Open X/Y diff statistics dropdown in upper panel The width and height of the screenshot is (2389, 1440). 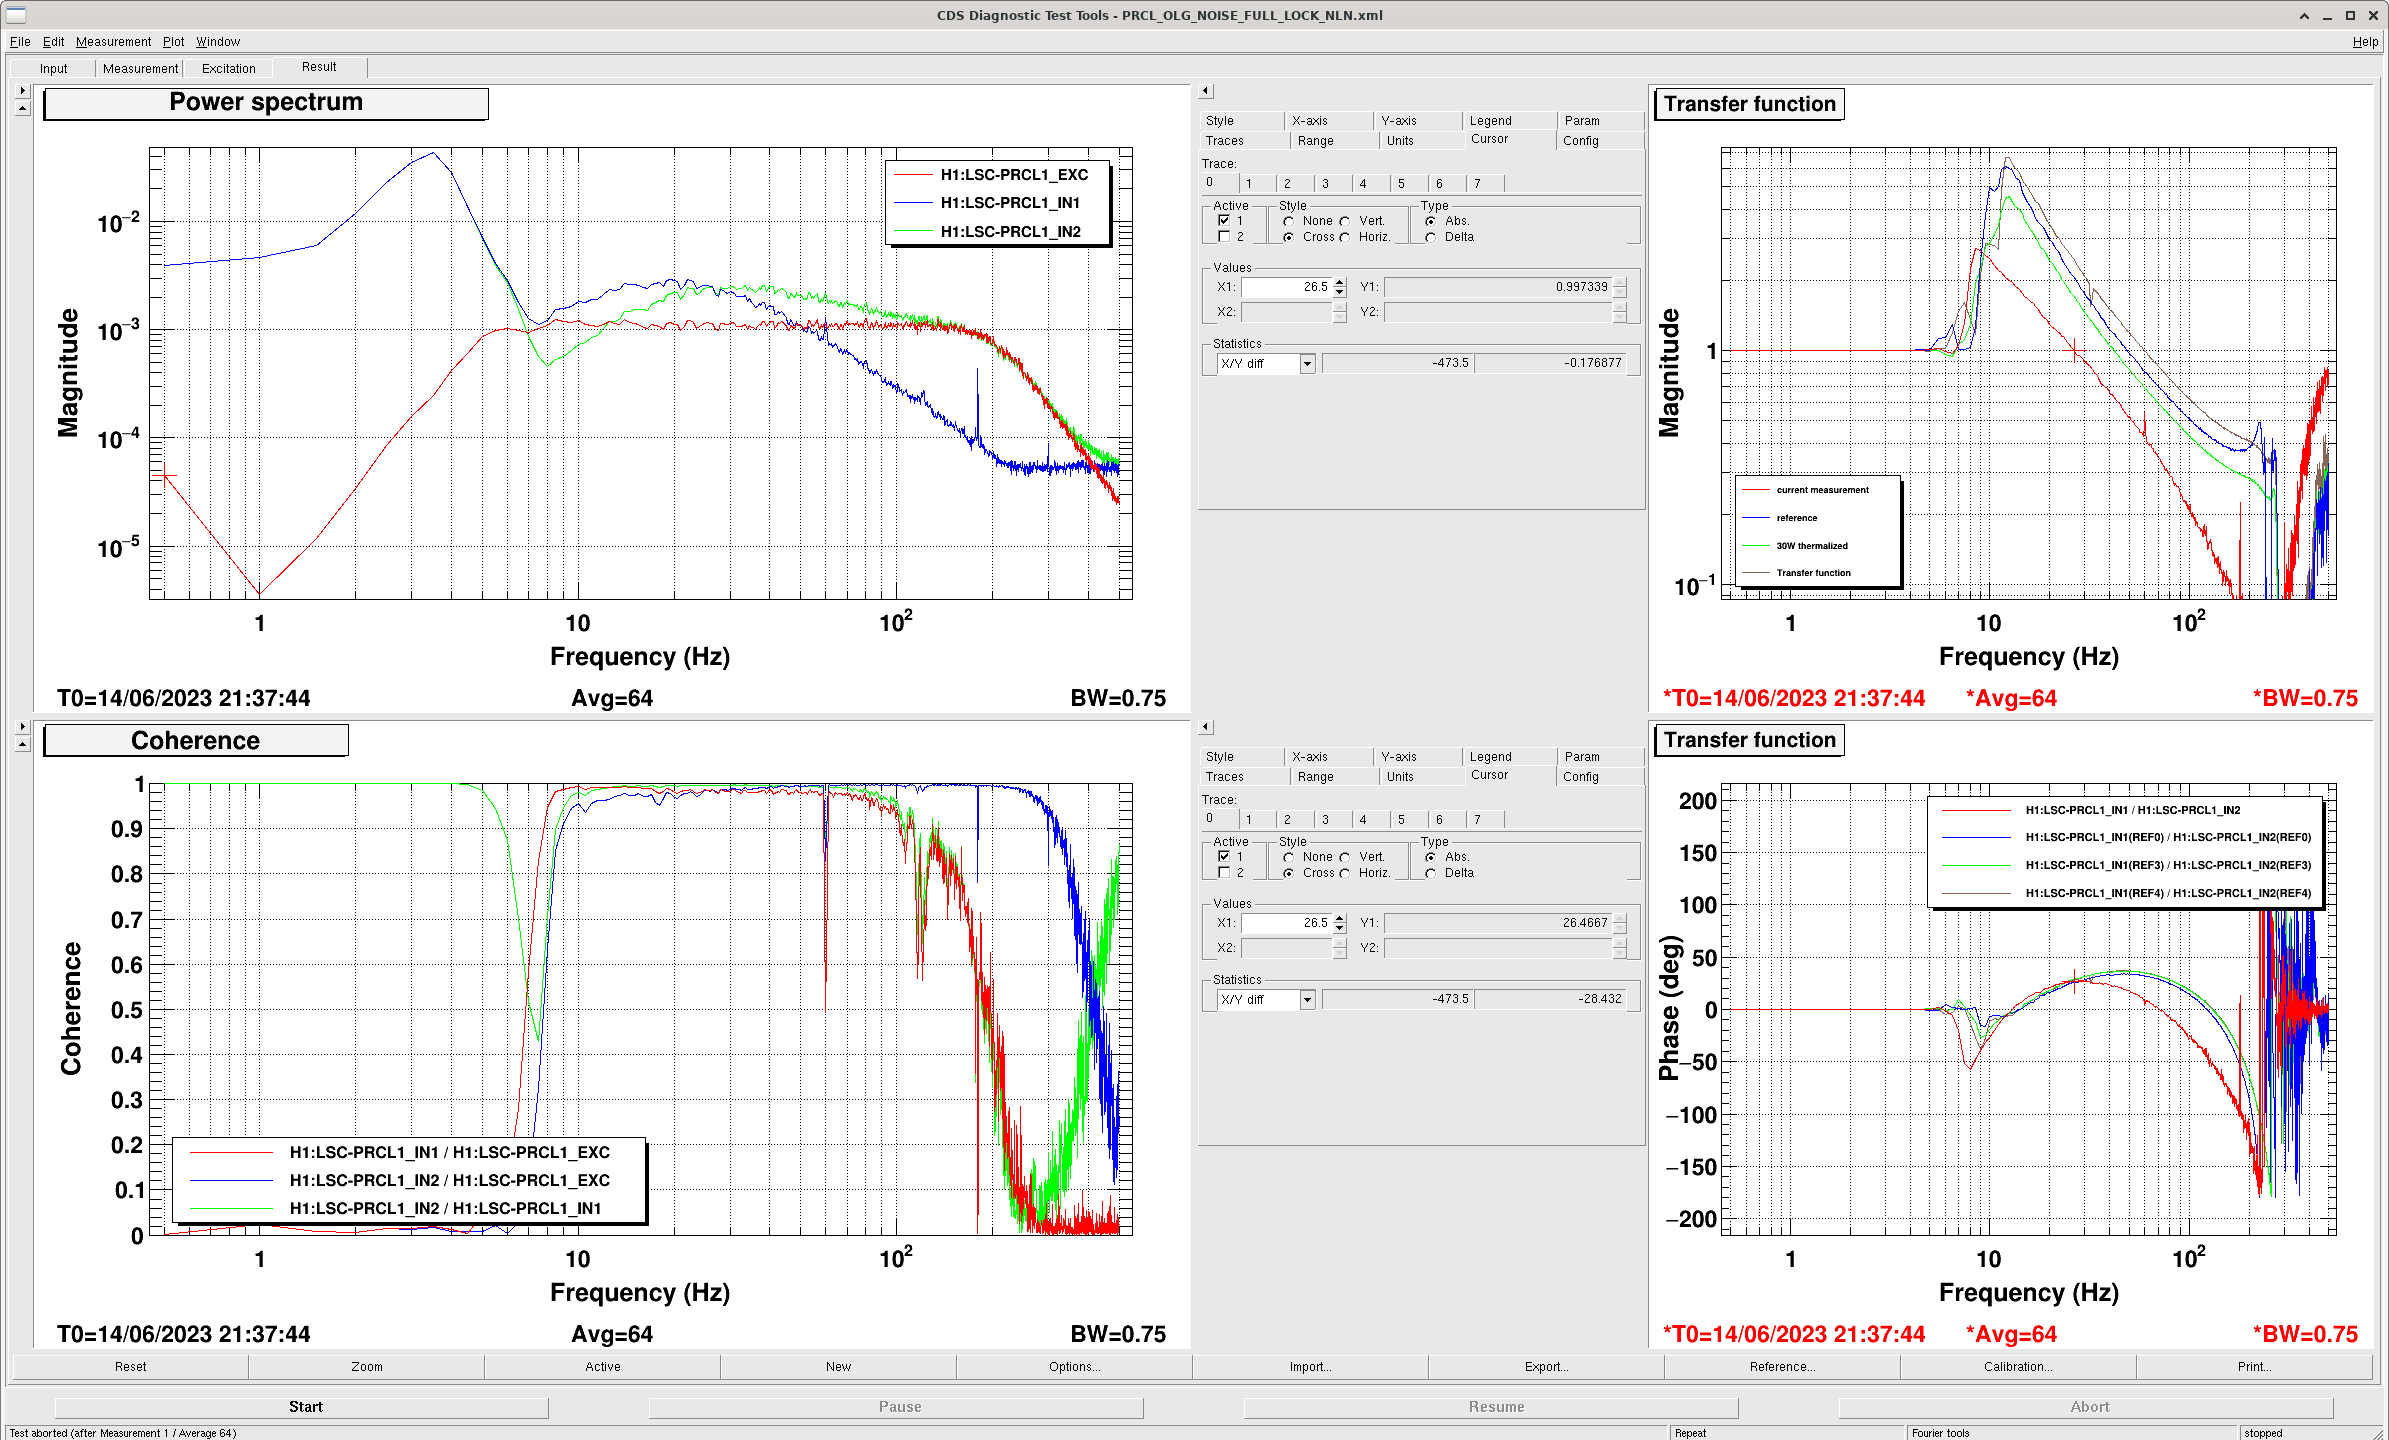(1307, 364)
